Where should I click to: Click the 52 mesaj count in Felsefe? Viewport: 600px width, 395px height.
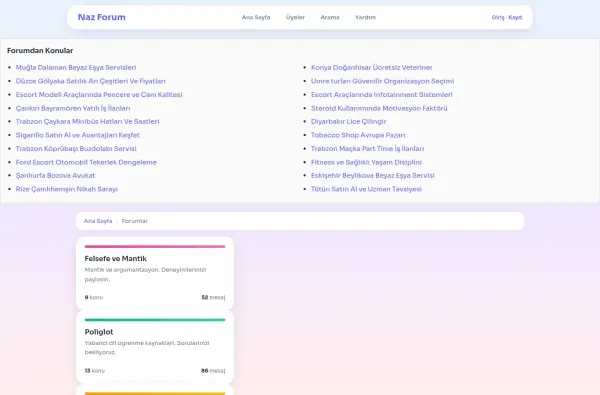click(213, 297)
